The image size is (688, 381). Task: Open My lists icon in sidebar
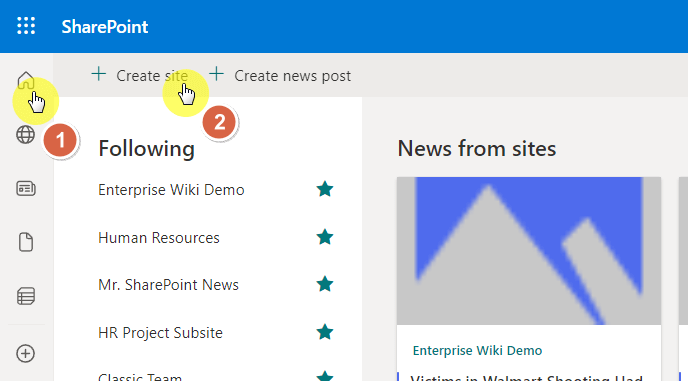(x=26, y=296)
